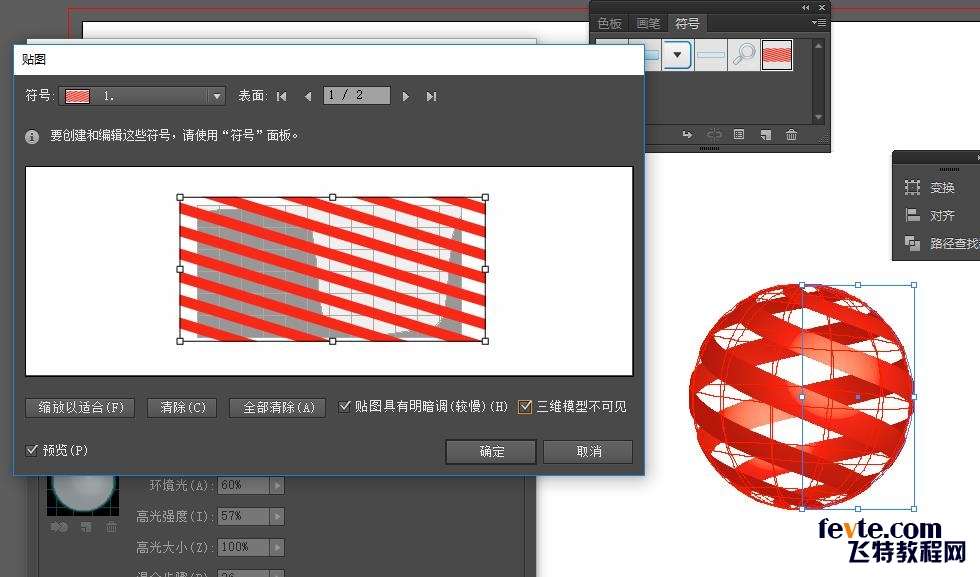This screenshot has height=577, width=980.
Task: Collapse the 符号 panel with double arrows
Action: (x=806, y=8)
